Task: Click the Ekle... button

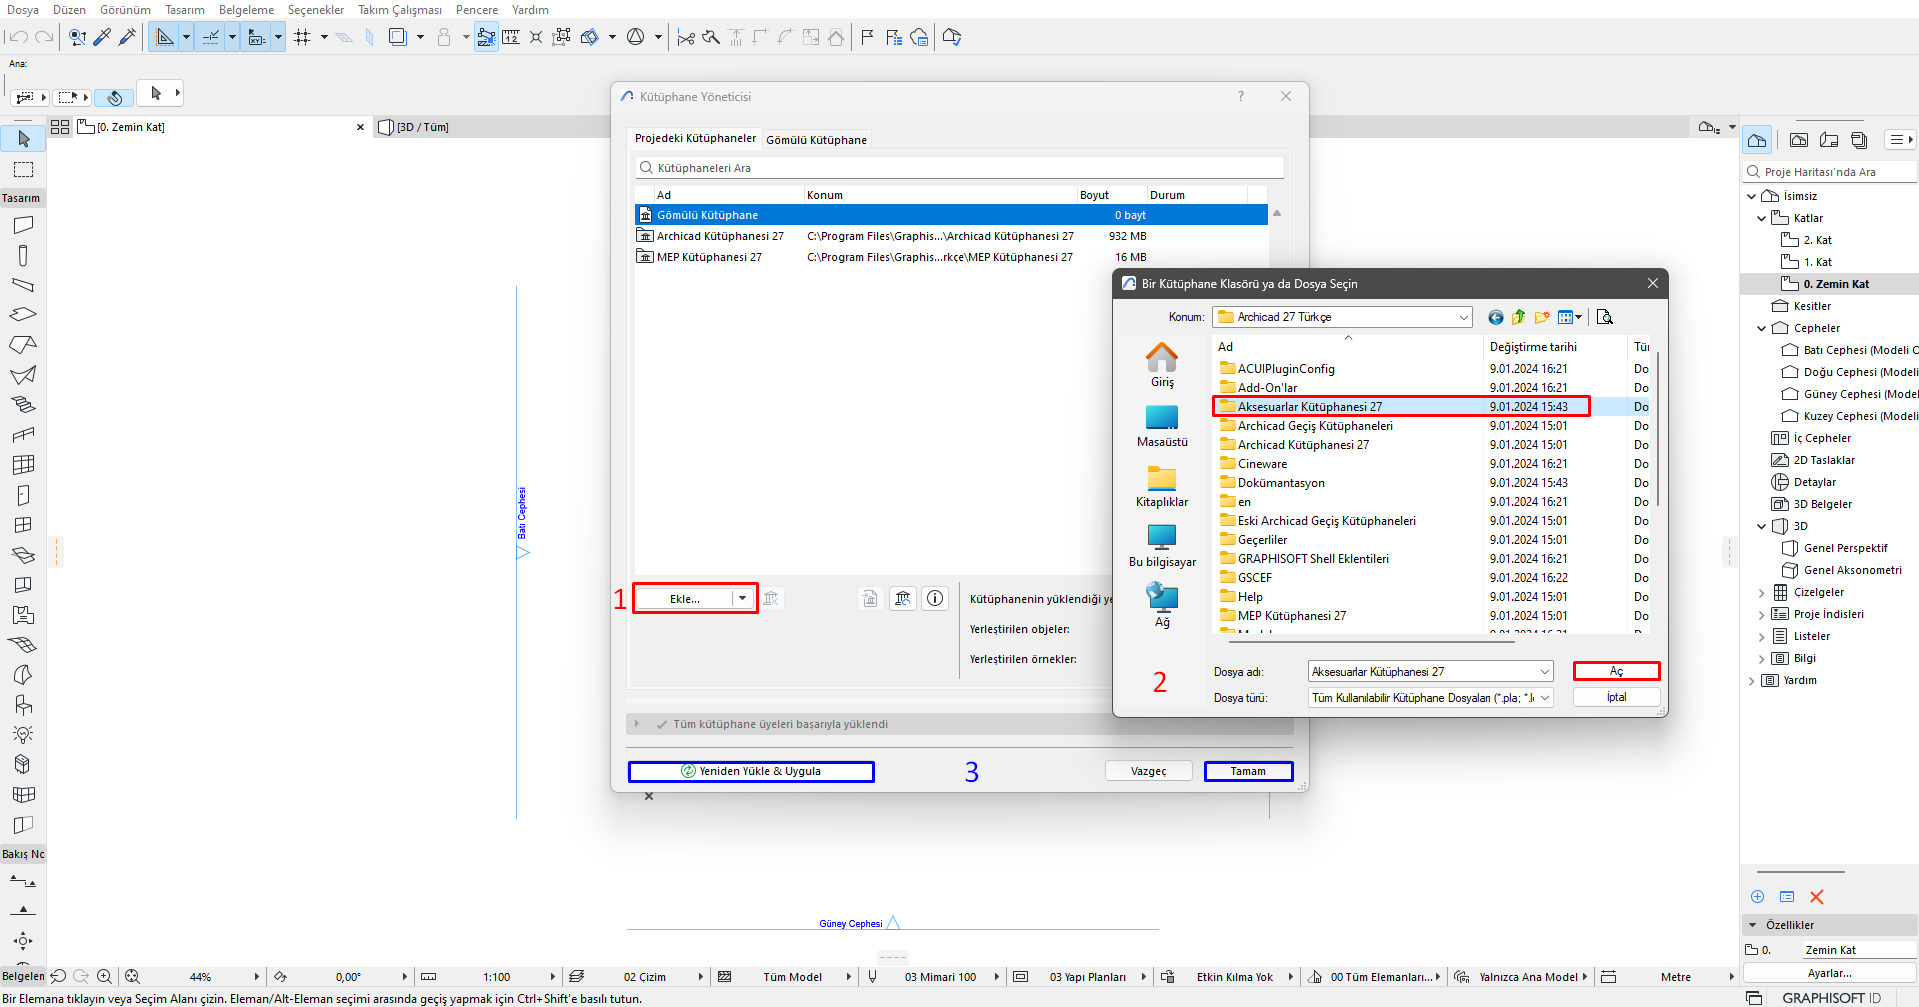Action: click(685, 598)
